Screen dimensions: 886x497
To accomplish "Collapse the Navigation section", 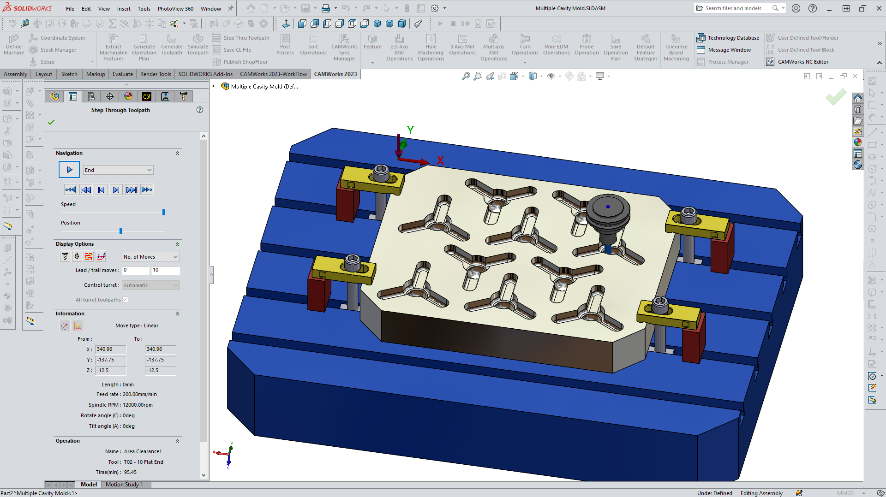I will coord(177,153).
